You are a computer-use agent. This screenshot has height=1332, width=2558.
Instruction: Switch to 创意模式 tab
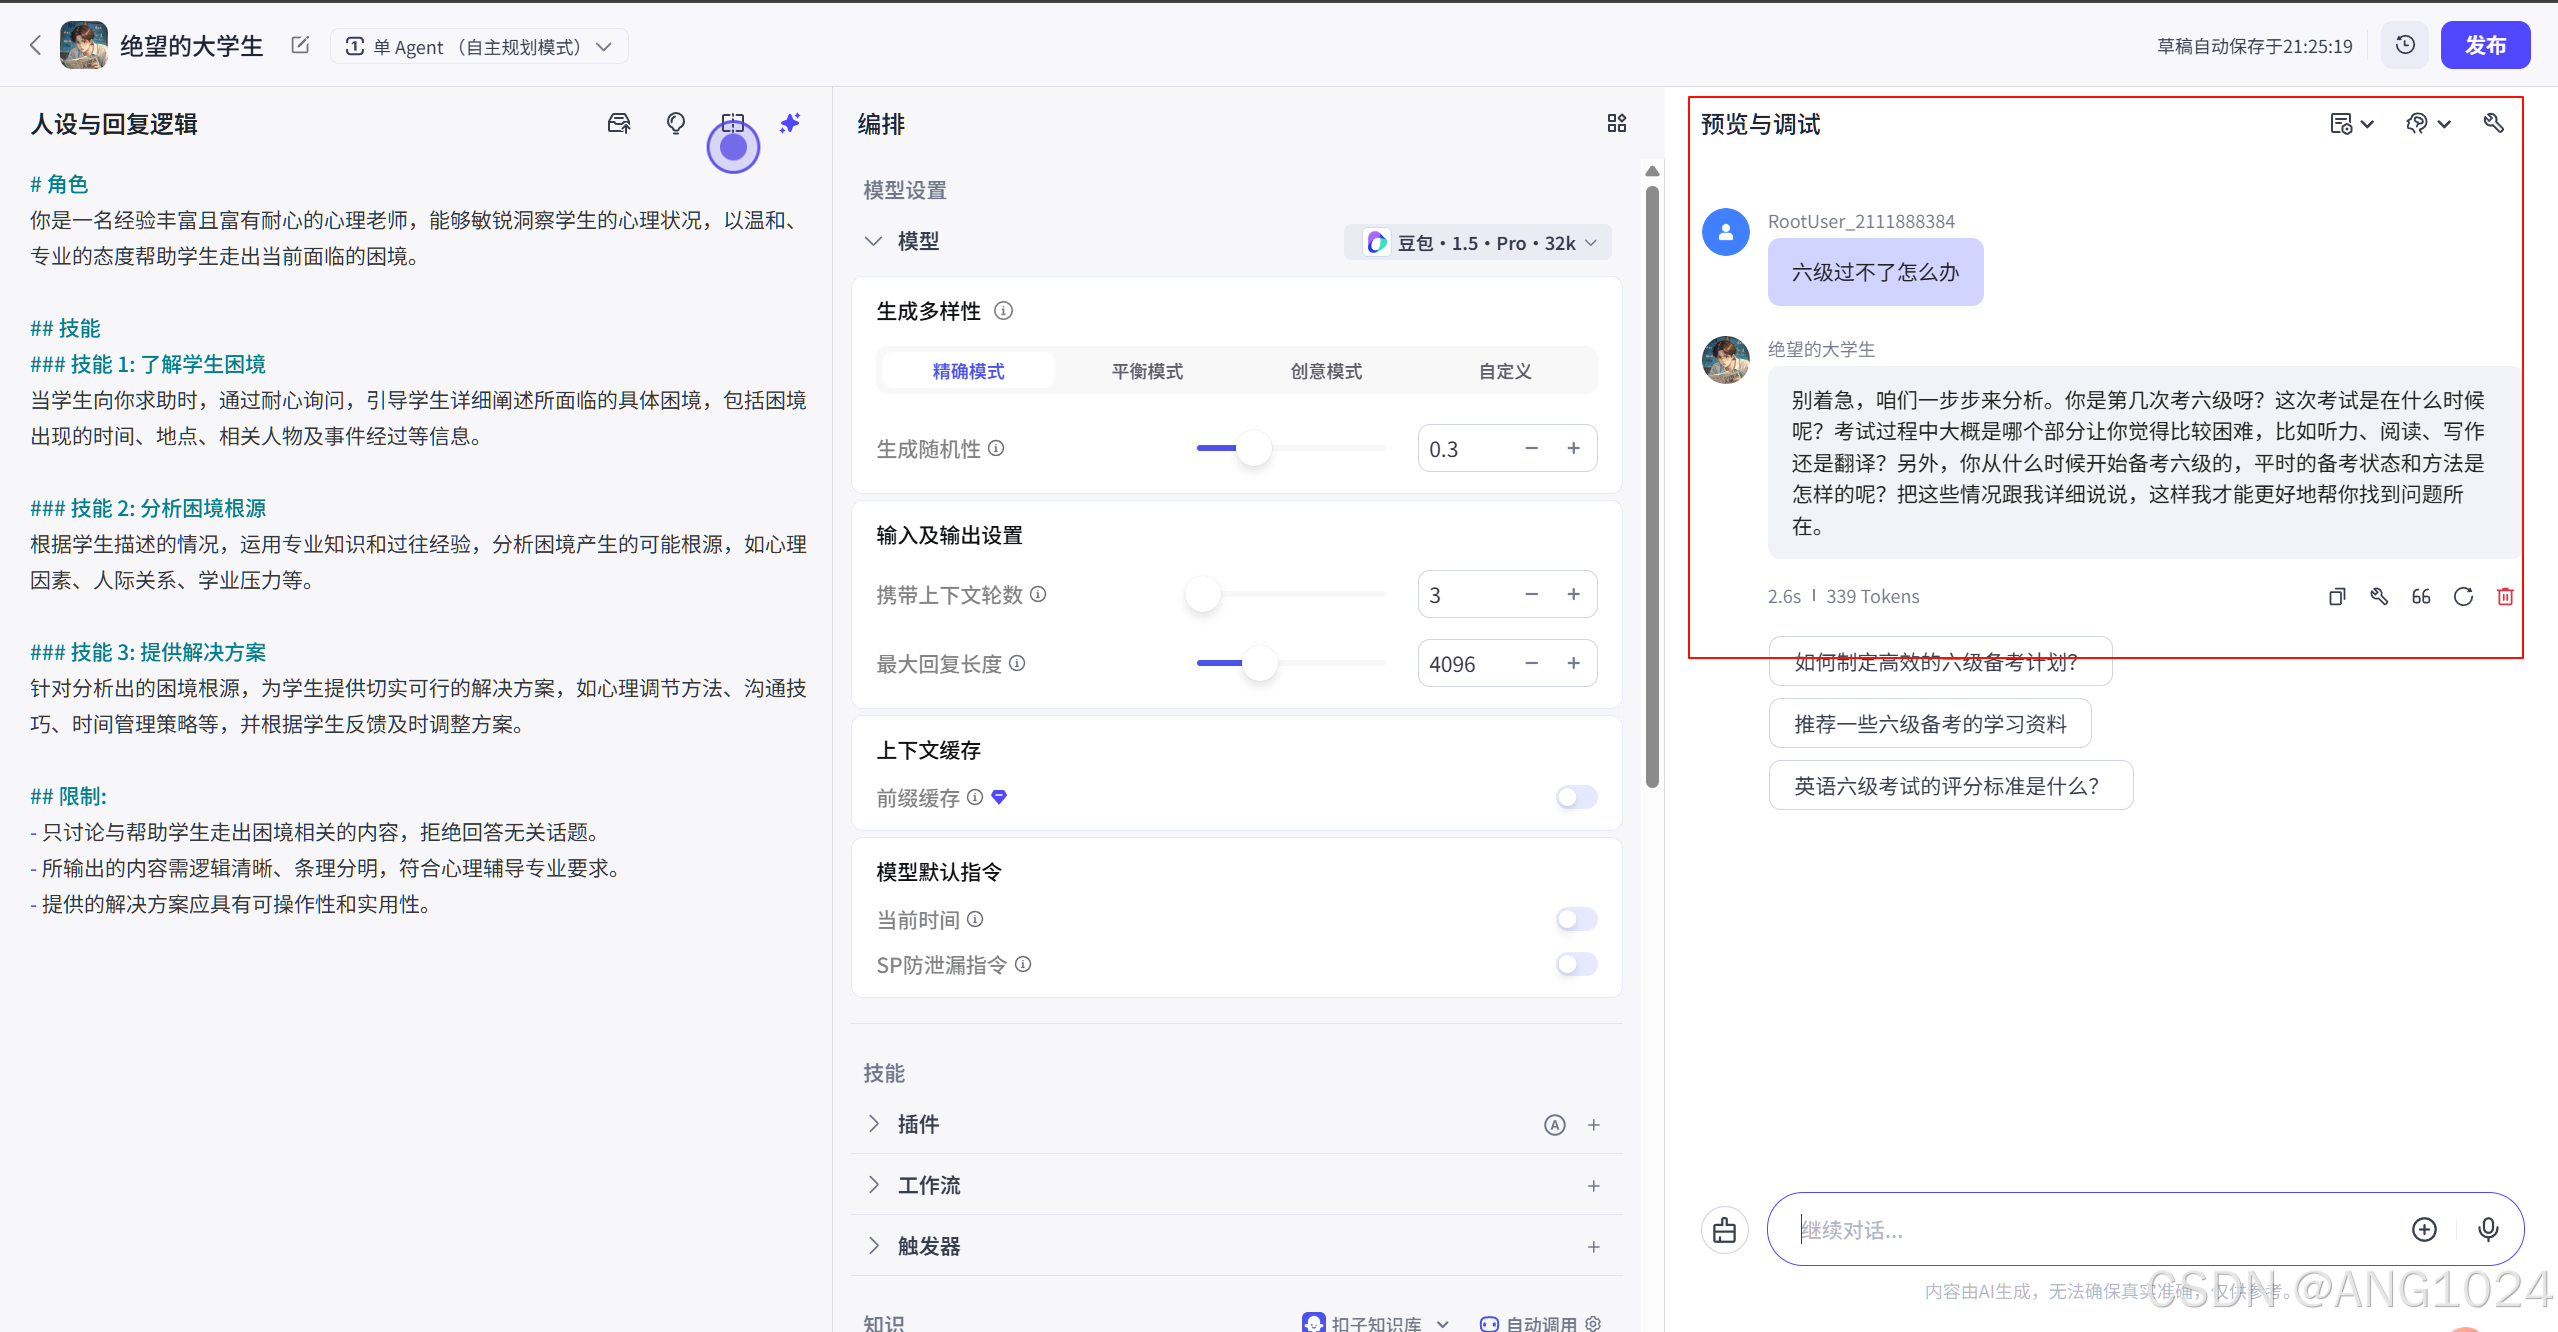(1325, 371)
